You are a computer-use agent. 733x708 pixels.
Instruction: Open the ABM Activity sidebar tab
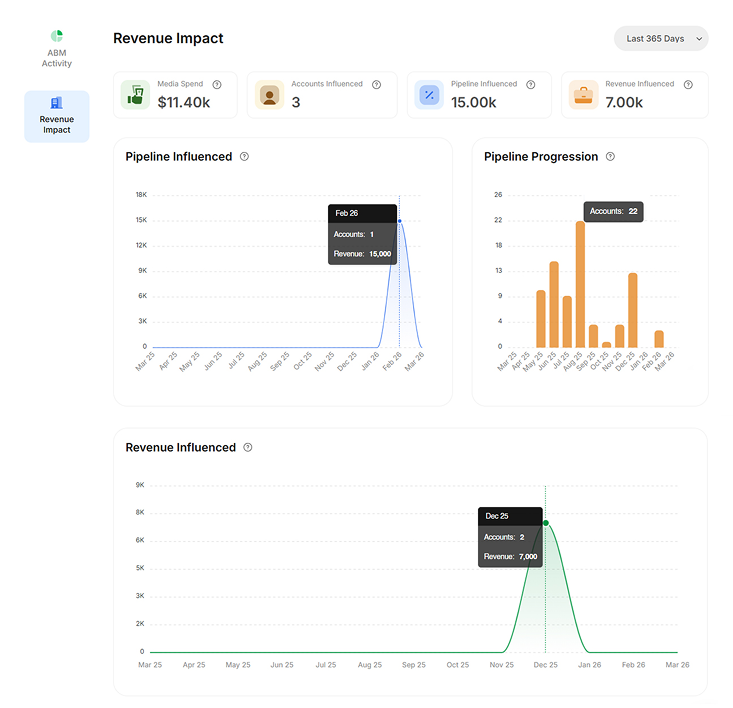[x=57, y=49]
